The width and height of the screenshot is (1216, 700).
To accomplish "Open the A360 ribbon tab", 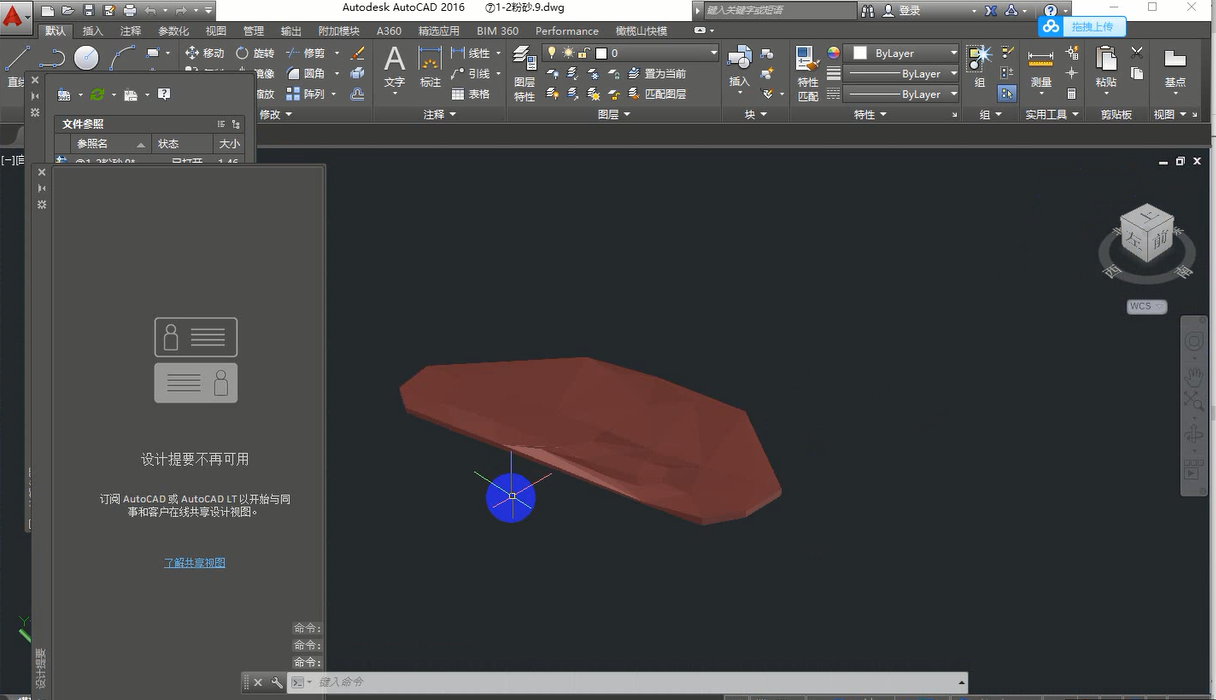I will point(389,31).
